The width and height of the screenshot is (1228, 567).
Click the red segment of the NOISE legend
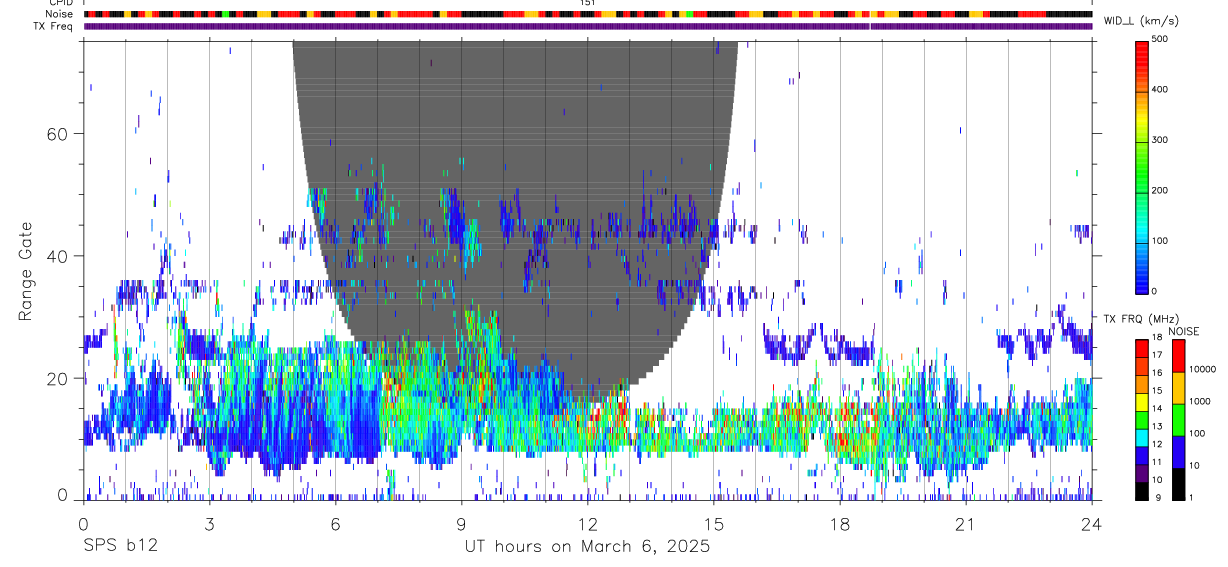click(x=1178, y=356)
